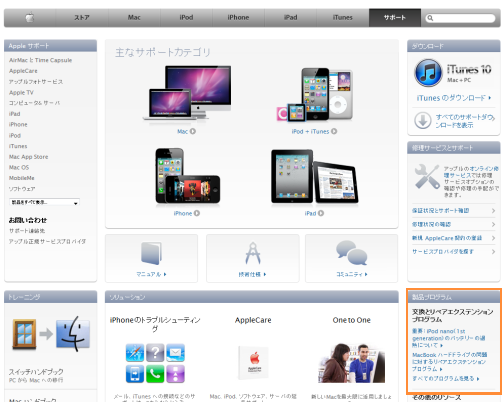Open the iPad navigation tab
Screen dimensions: 504x402
(x=290, y=18)
